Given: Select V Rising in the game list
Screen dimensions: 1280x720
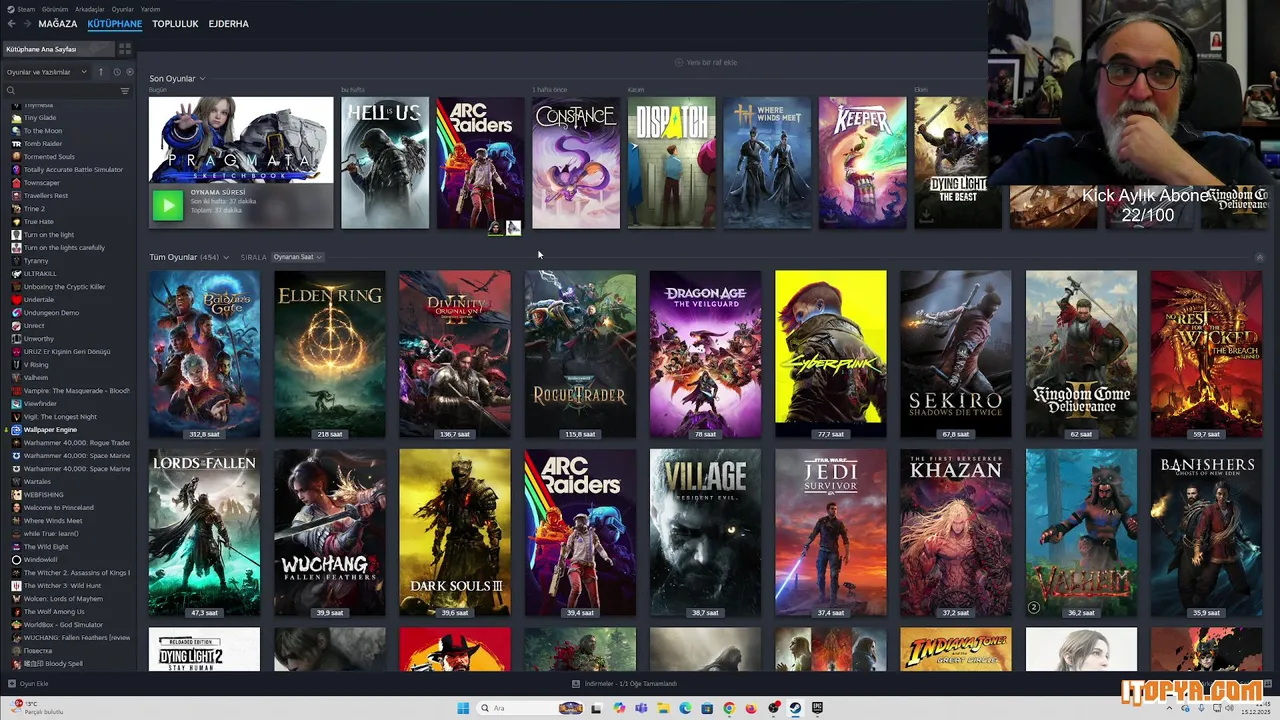Looking at the screenshot, I should pos(36,365).
